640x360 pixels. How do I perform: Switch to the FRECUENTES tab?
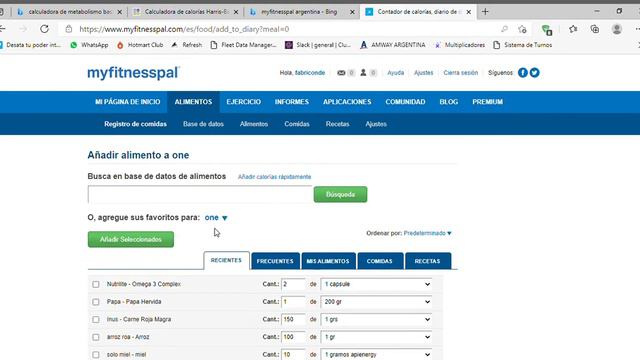275,261
